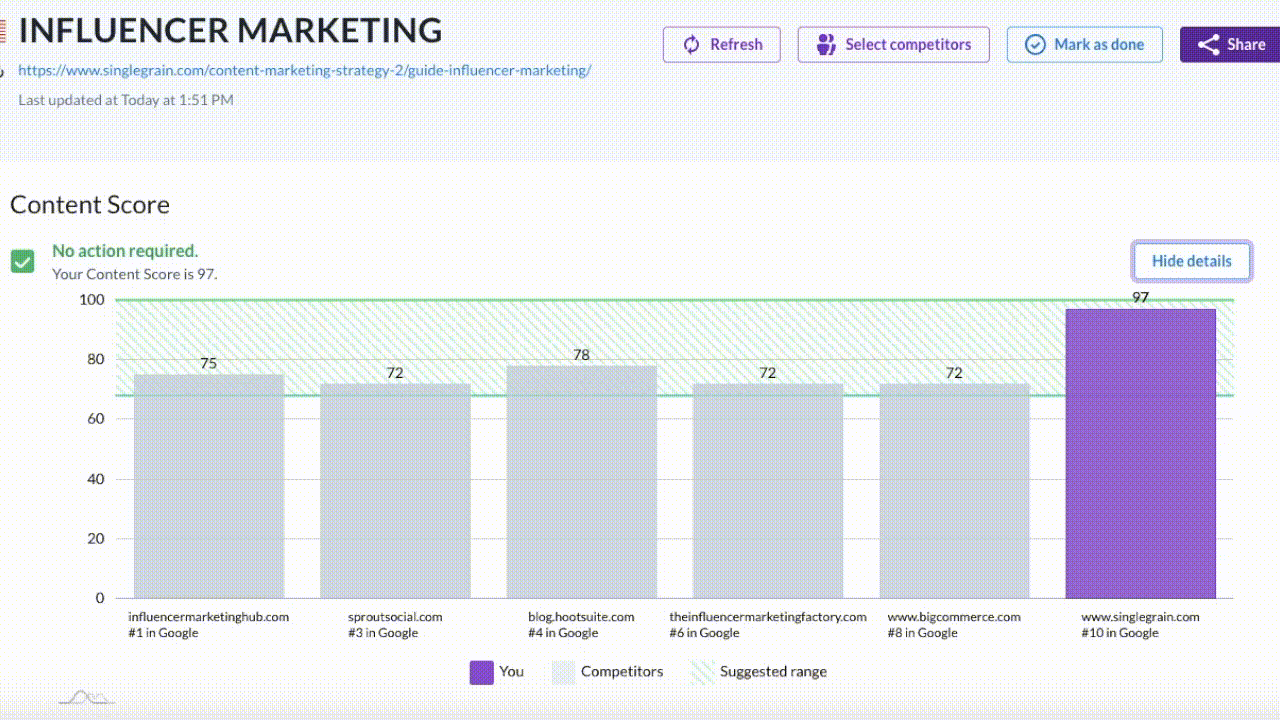Select the theinfluencermarketingfactory.com bar
1280x720 pixels.
pos(768,490)
